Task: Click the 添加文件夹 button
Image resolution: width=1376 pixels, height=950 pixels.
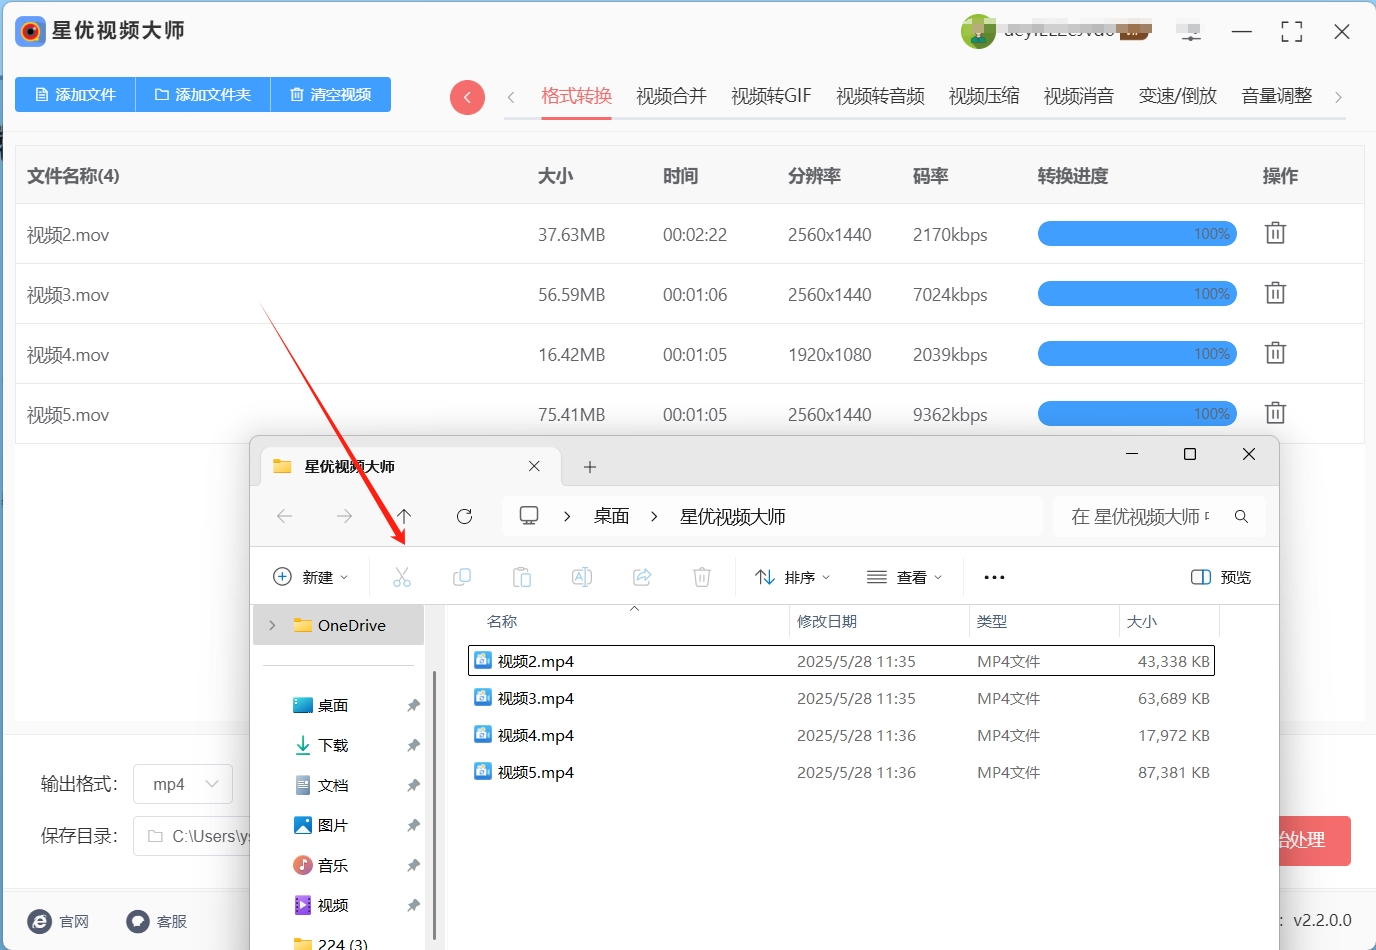Action: point(203,94)
